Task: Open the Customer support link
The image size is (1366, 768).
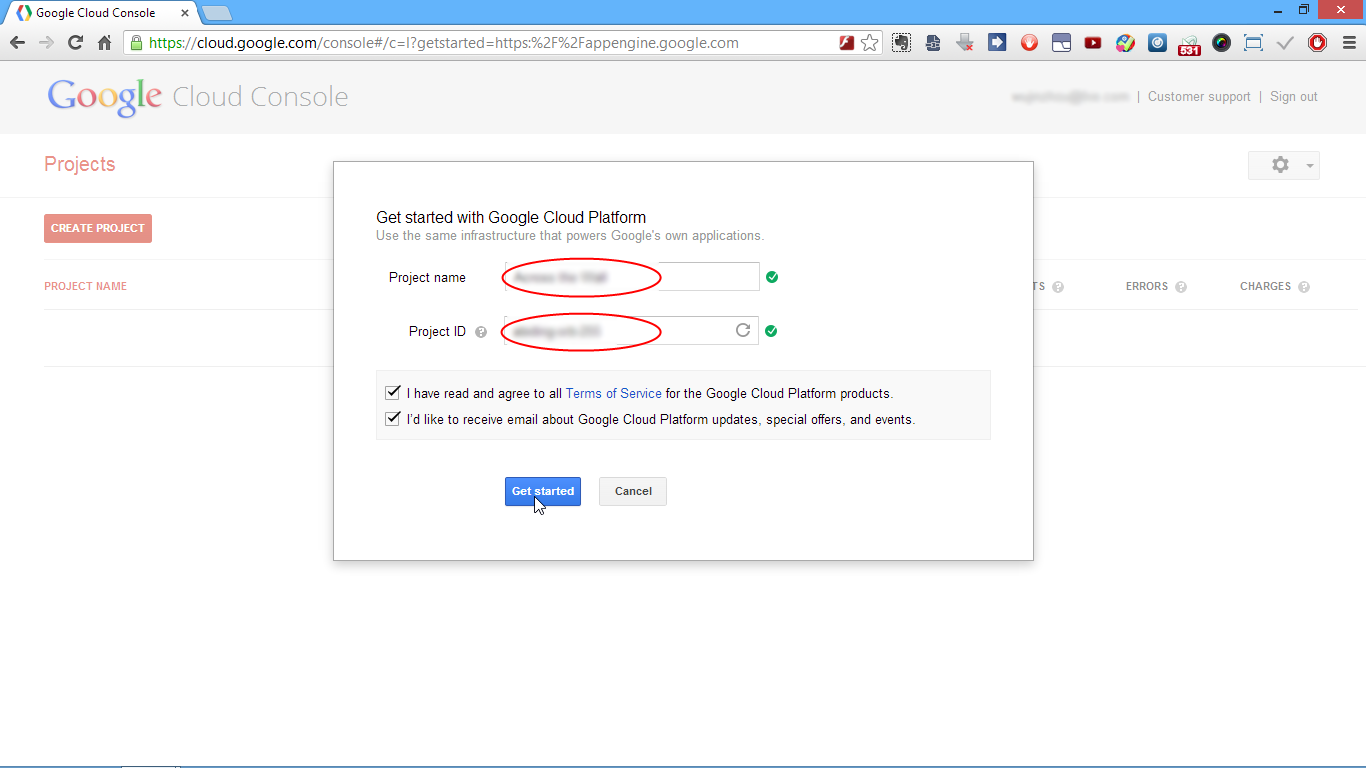Action: (x=1199, y=97)
